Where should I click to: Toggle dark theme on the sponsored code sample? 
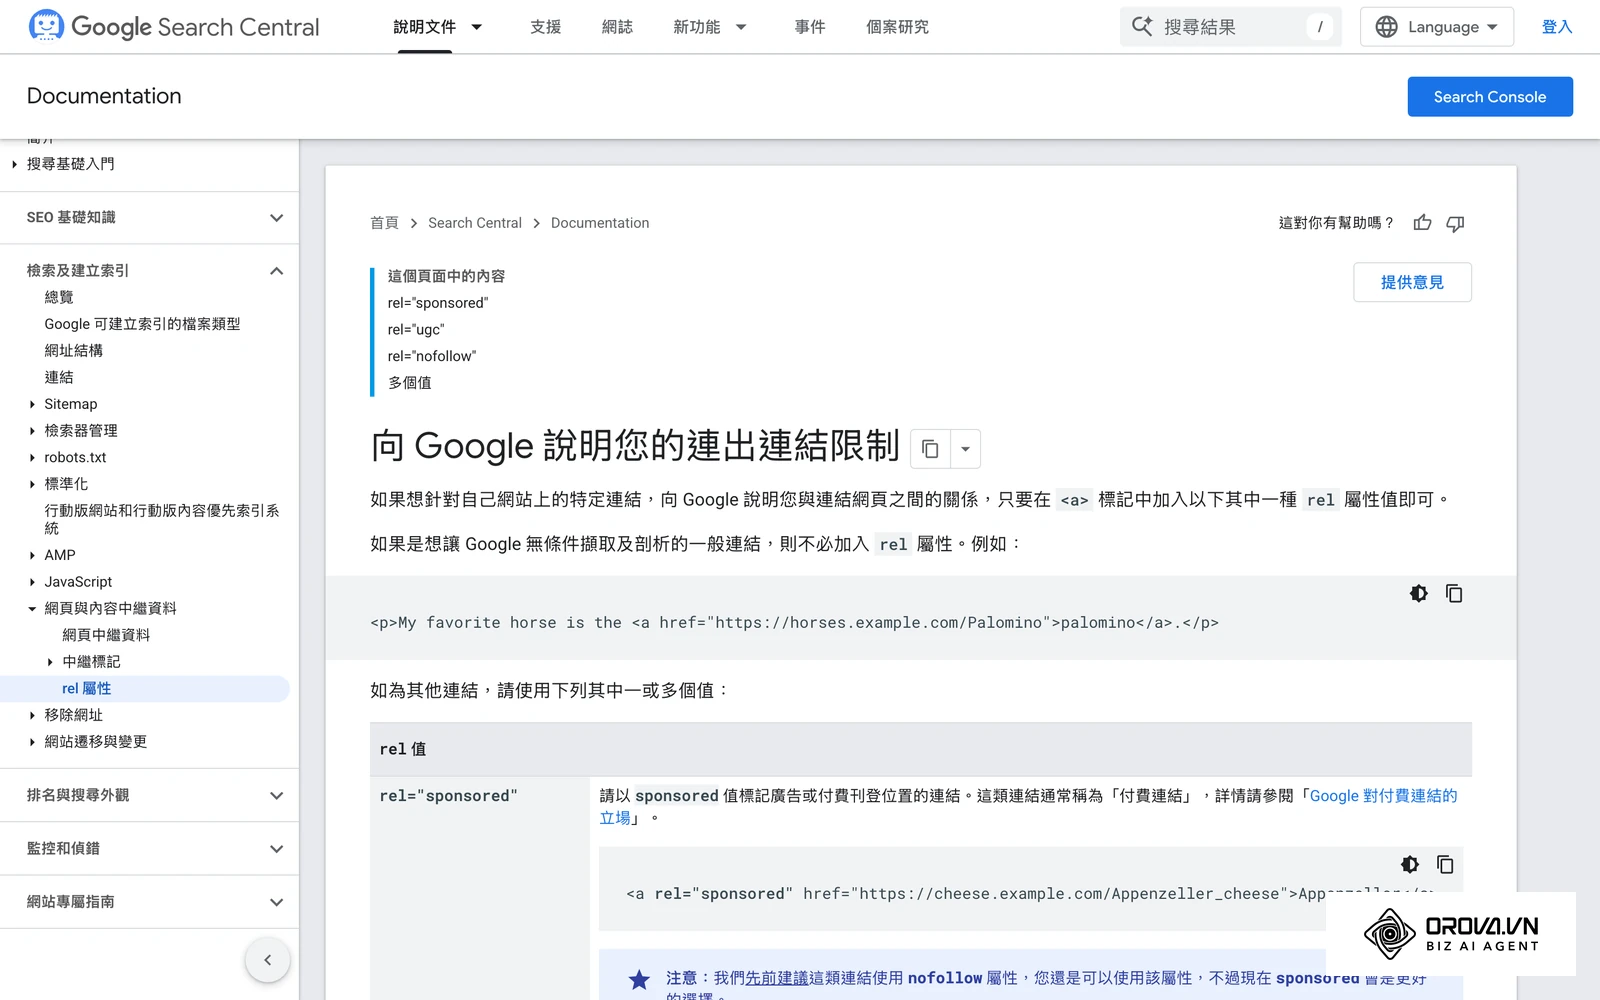(1410, 864)
